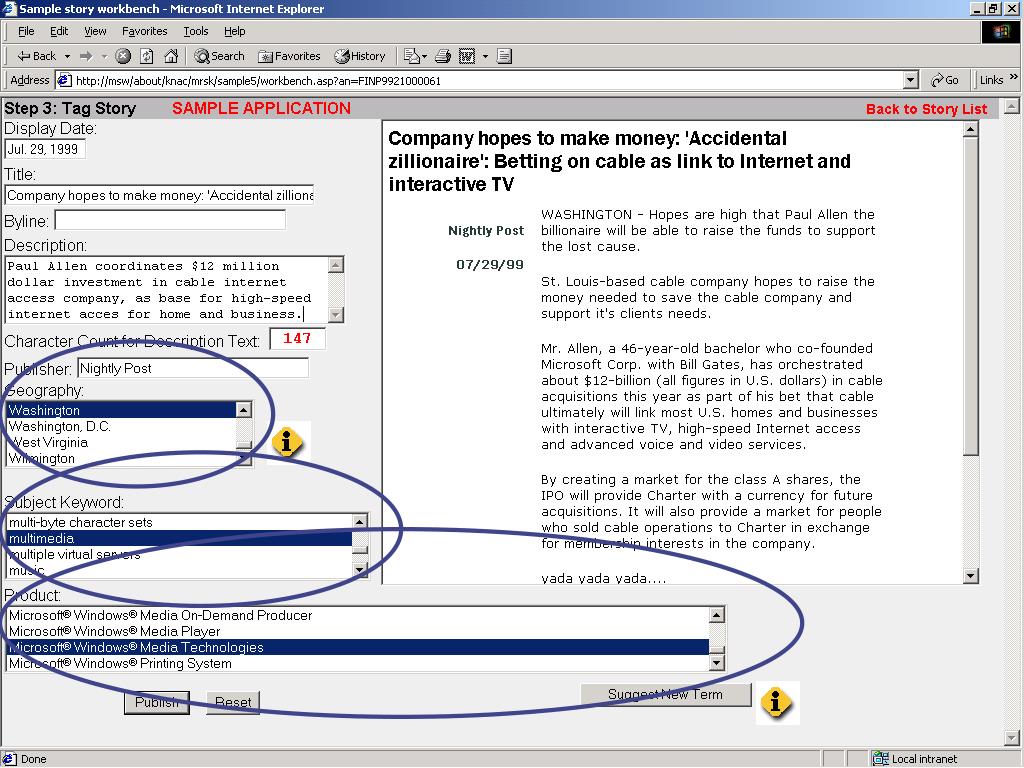The width and height of the screenshot is (1024, 768).
Task: Click the Refresh page icon
Action: [x=147, y=56]
